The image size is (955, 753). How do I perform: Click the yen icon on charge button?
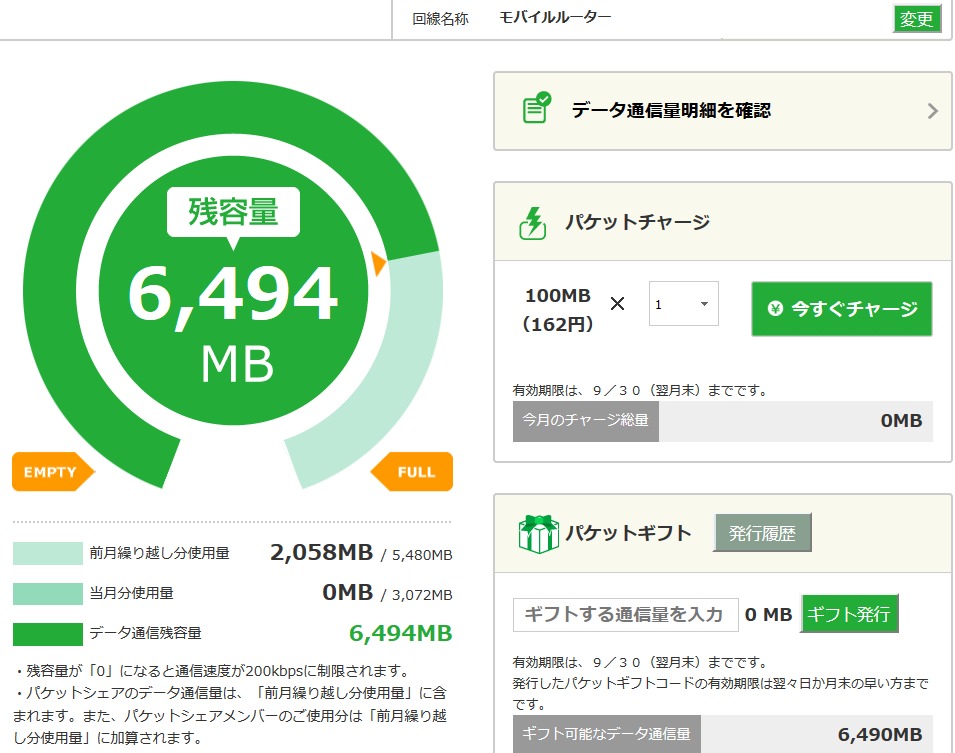click(x=775, y=309)
